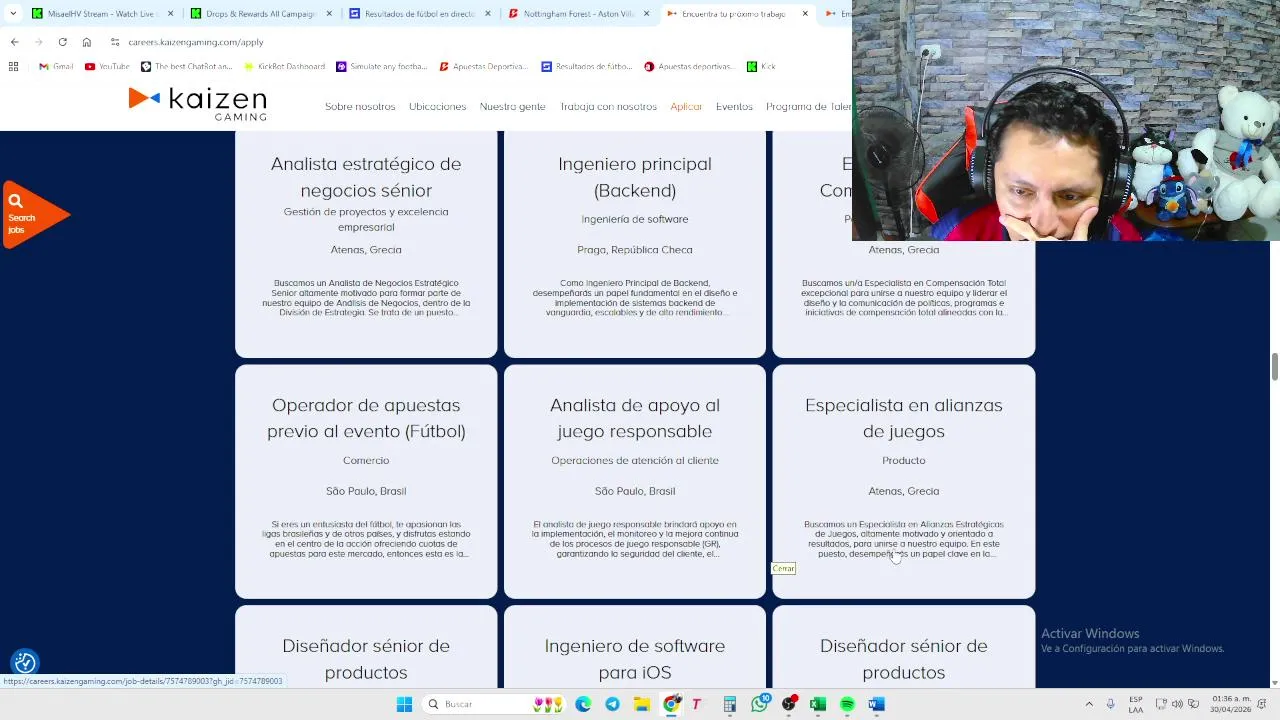Click the Chrome icon in the taskbar

coord(672,704)
